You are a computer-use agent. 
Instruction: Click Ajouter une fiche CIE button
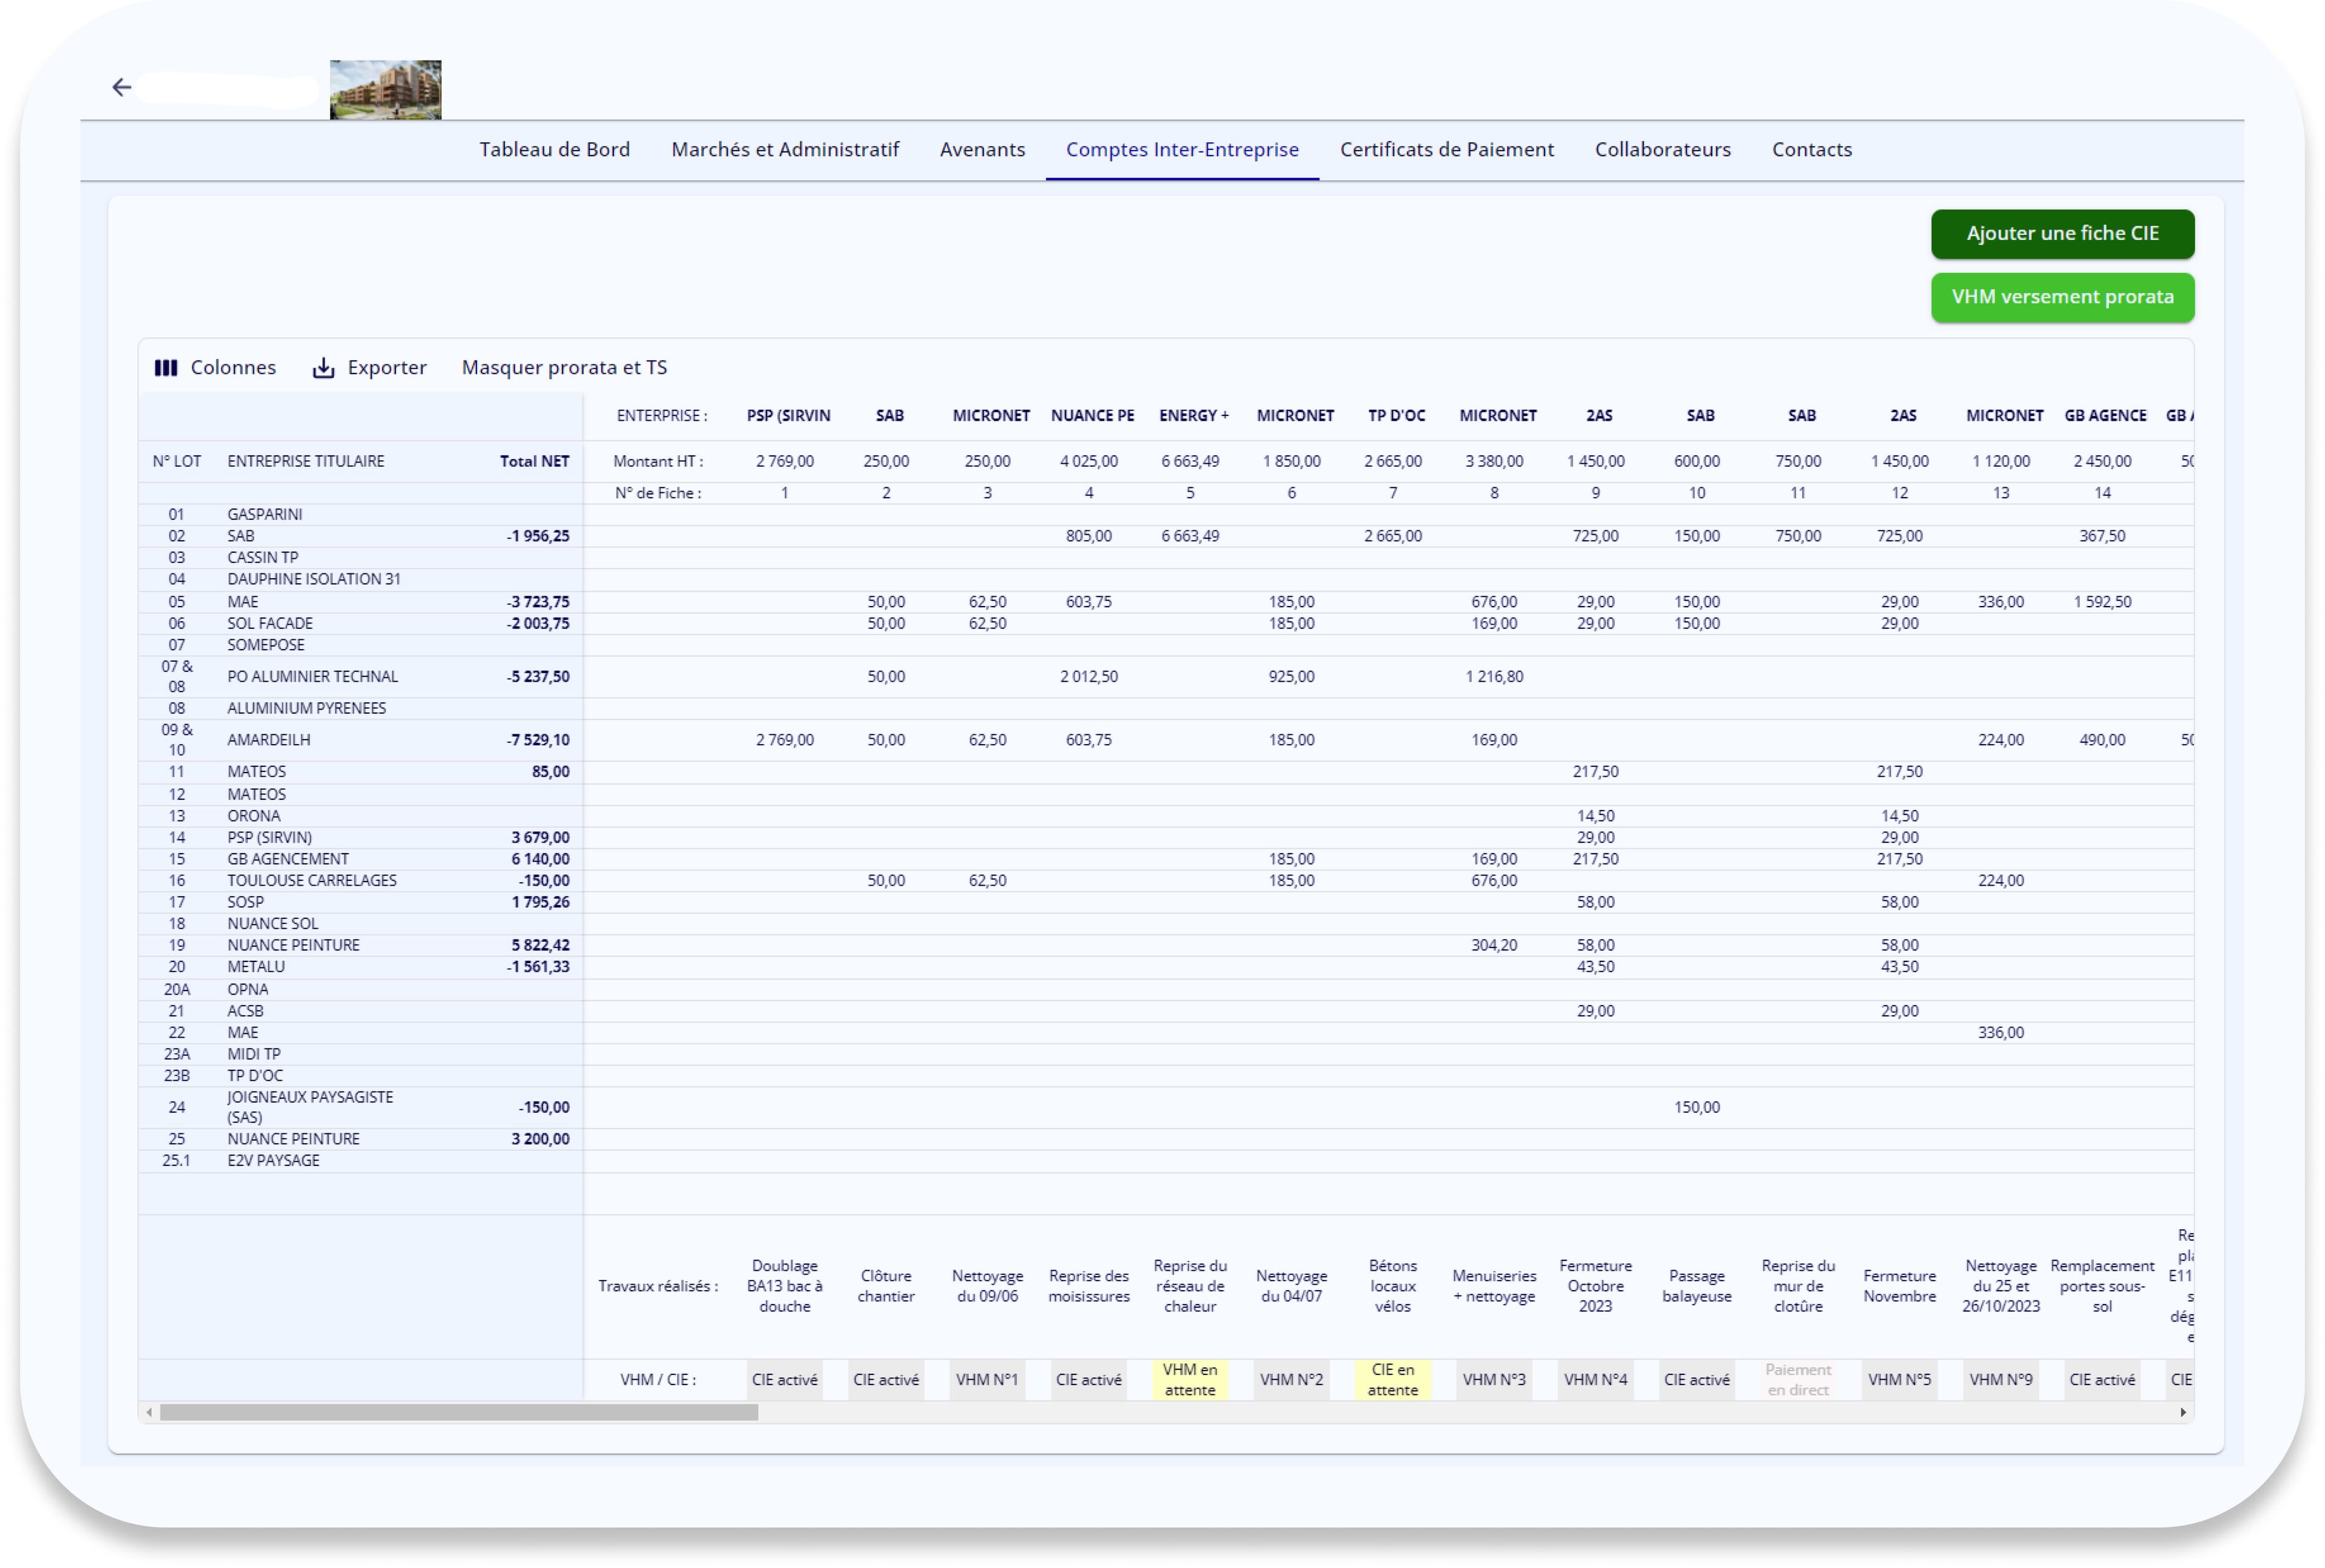(x=2062, y=233)
